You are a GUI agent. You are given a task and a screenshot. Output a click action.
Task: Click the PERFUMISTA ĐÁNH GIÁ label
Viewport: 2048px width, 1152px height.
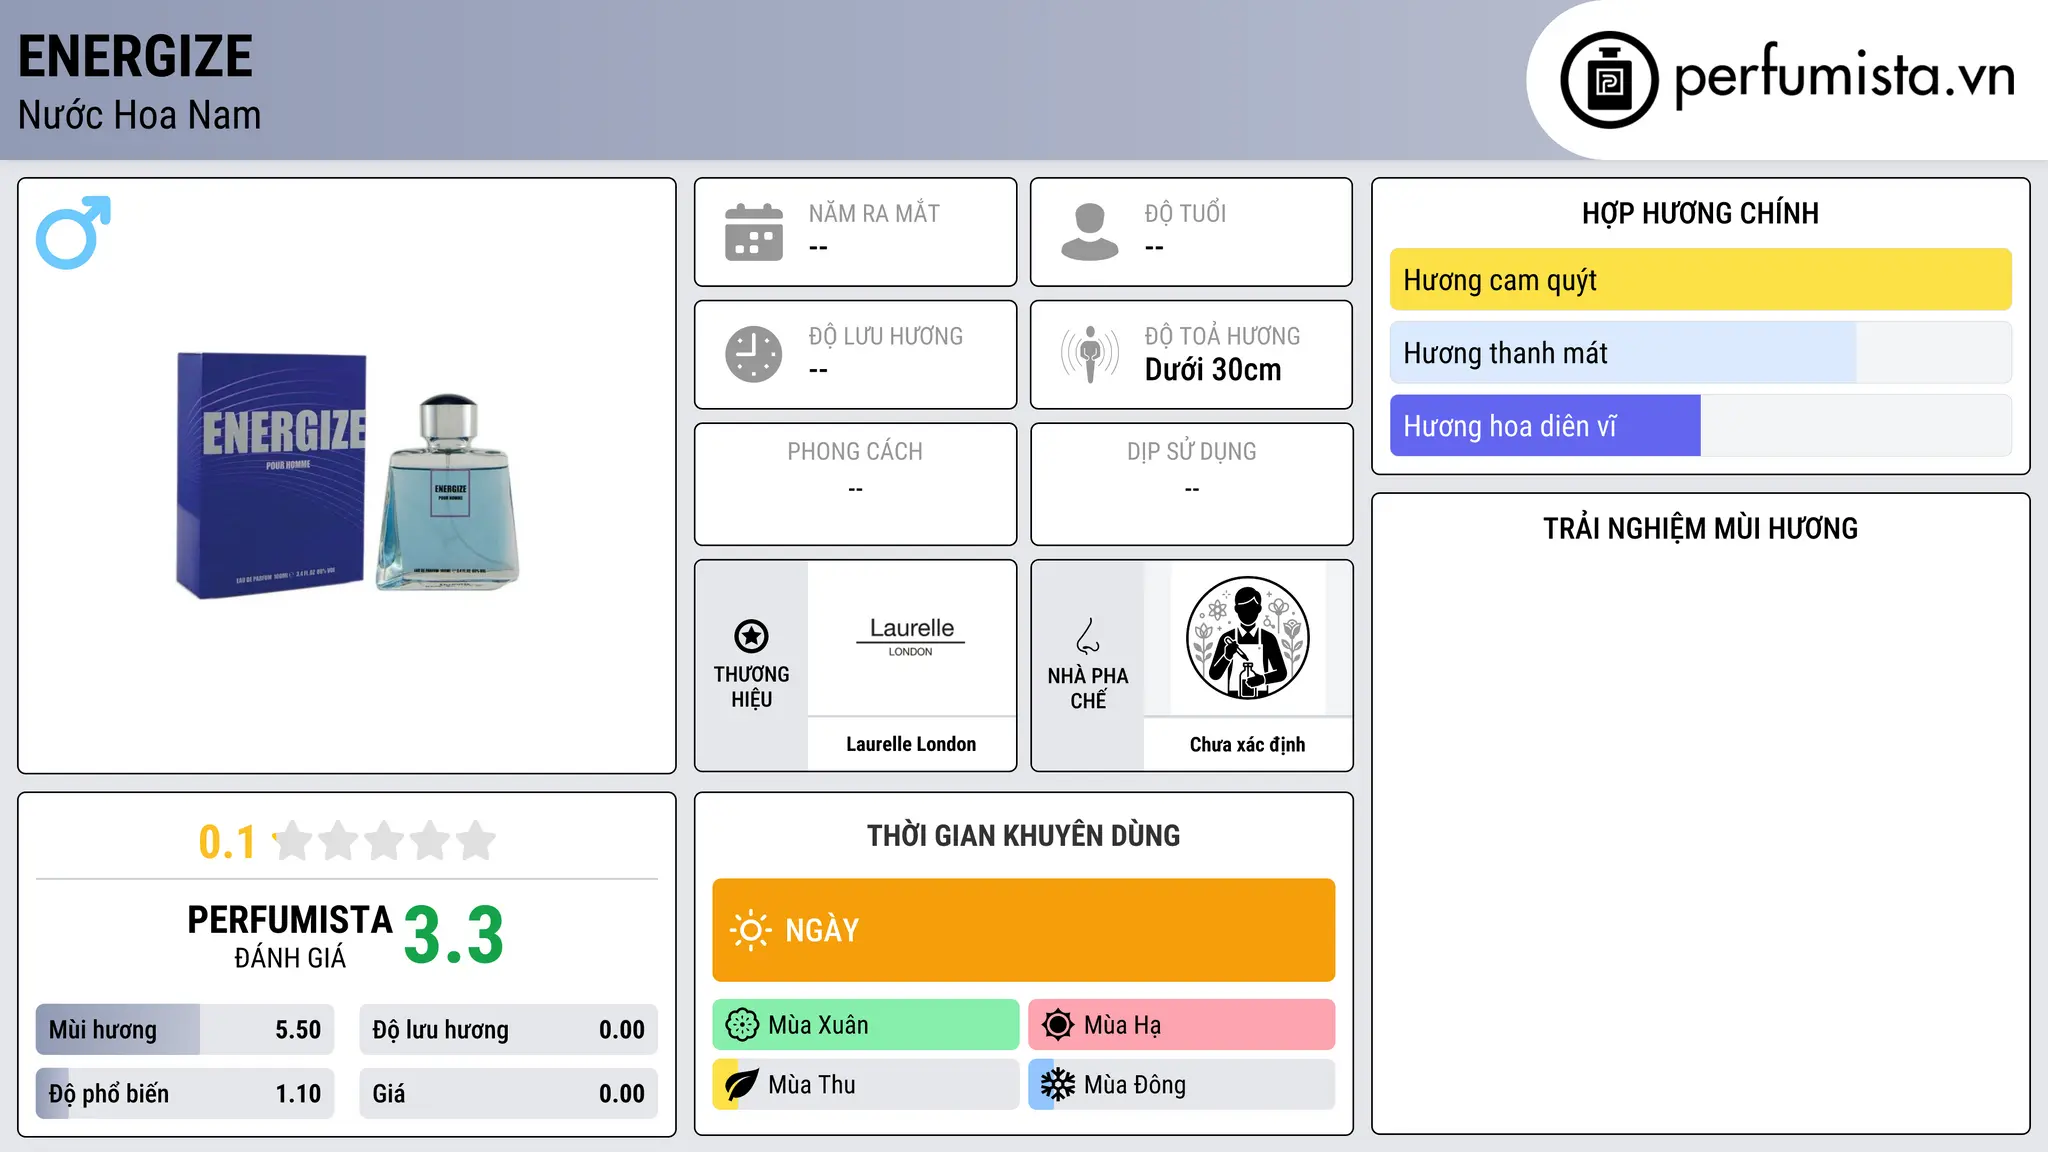(x=290, y=937)
